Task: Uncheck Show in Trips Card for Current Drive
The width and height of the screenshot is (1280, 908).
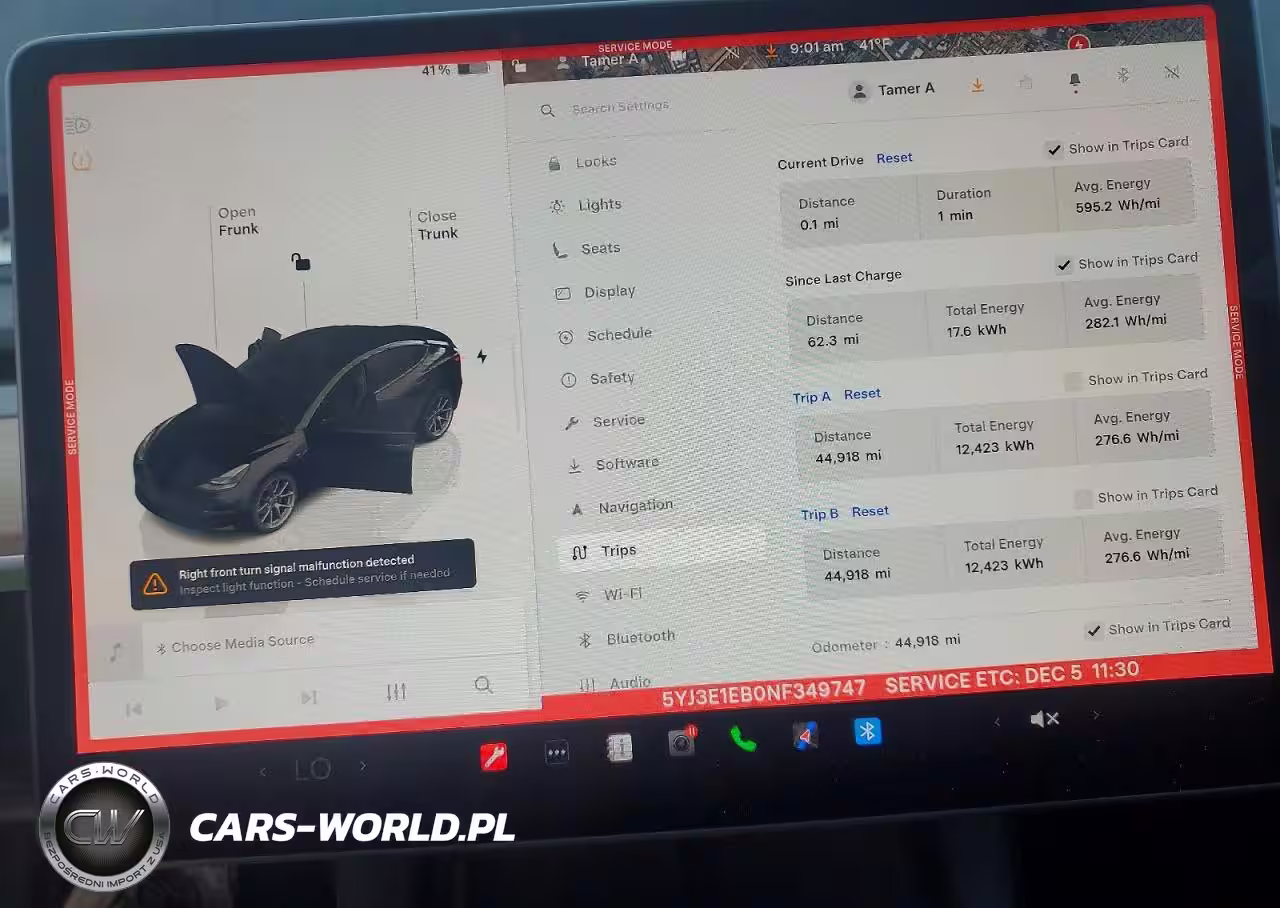Action: coord(1054,150)
